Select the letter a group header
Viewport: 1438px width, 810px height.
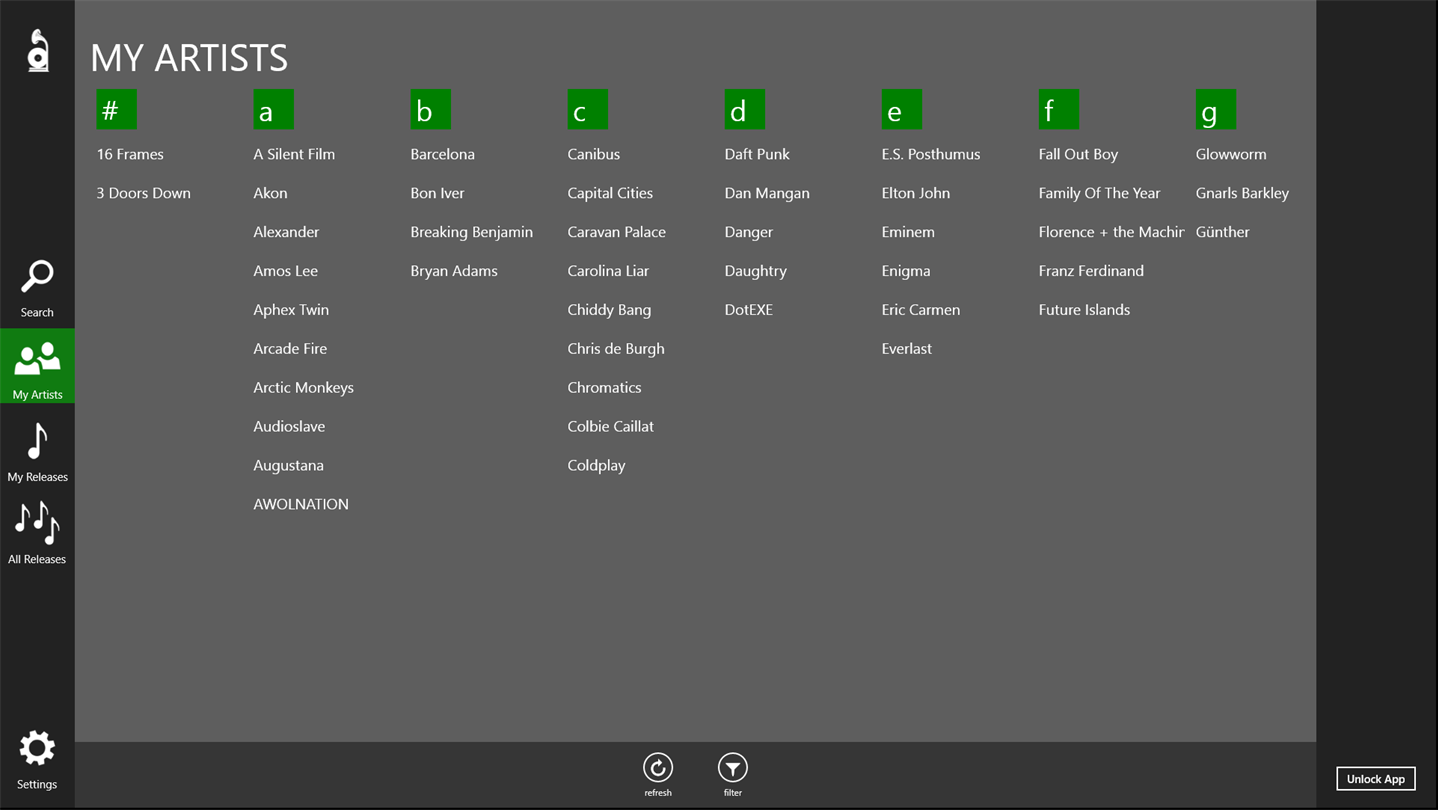pyautogui.click(x=274, y=110)
